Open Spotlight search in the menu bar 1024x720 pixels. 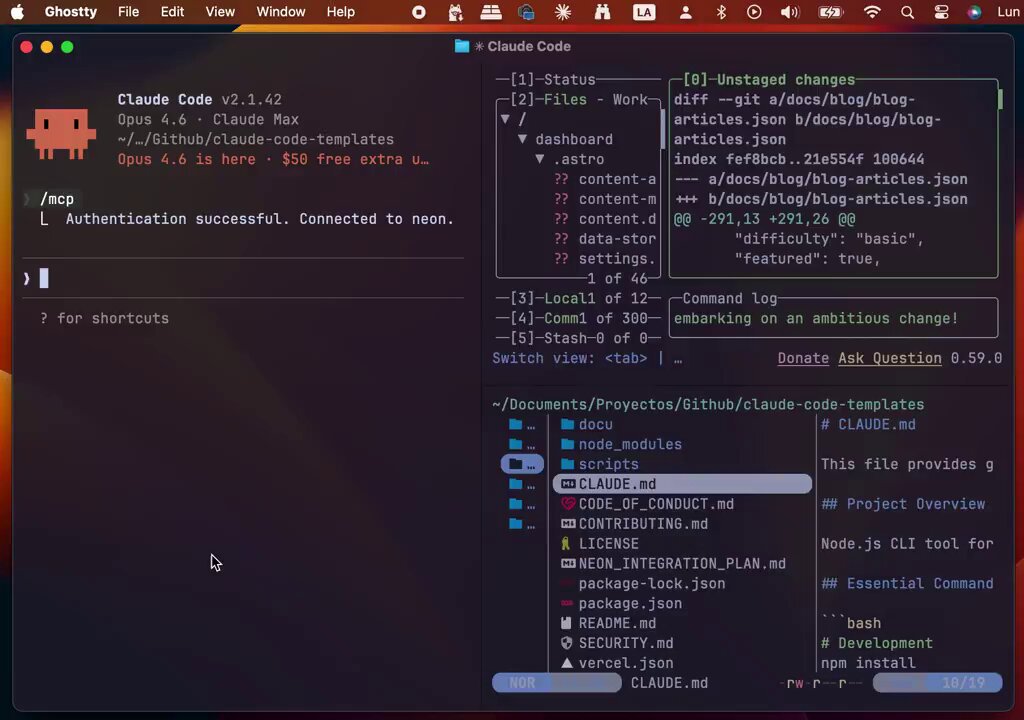tap(907, 12)
